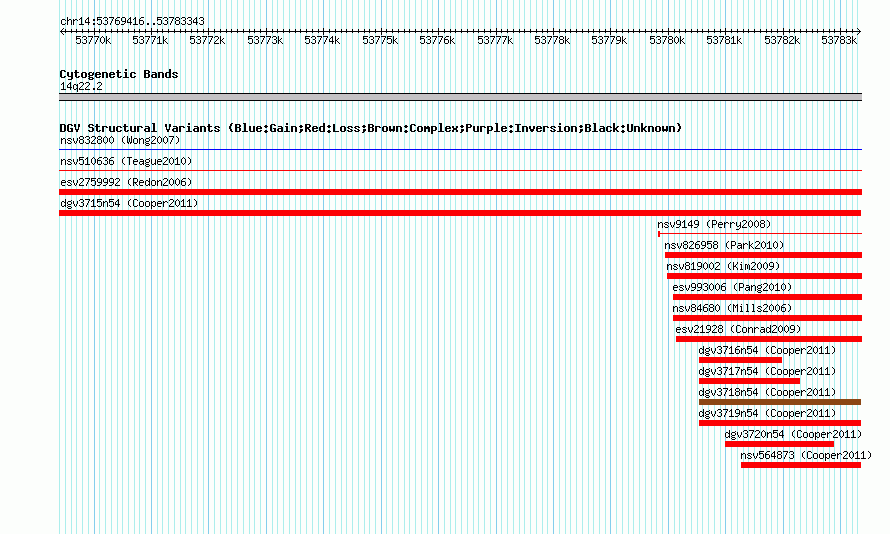
Task: Click the short red bar under dgv3716n54 (Cooper2011)
Action: coord(740,360)
